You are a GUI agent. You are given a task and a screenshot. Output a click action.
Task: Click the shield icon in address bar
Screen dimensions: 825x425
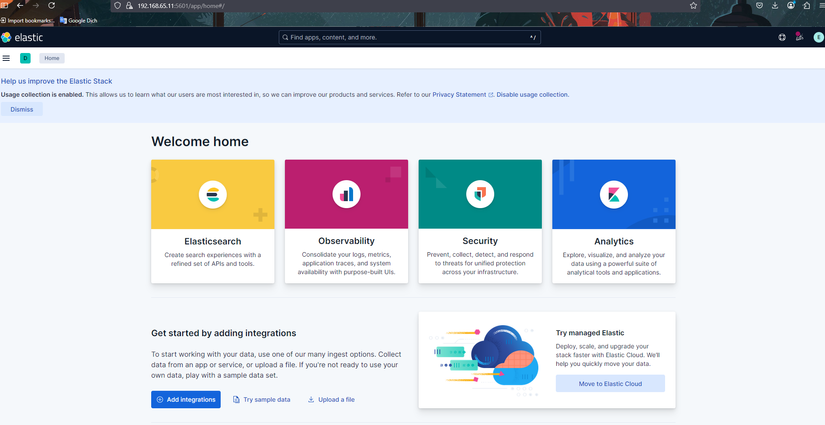pos(118,6)
